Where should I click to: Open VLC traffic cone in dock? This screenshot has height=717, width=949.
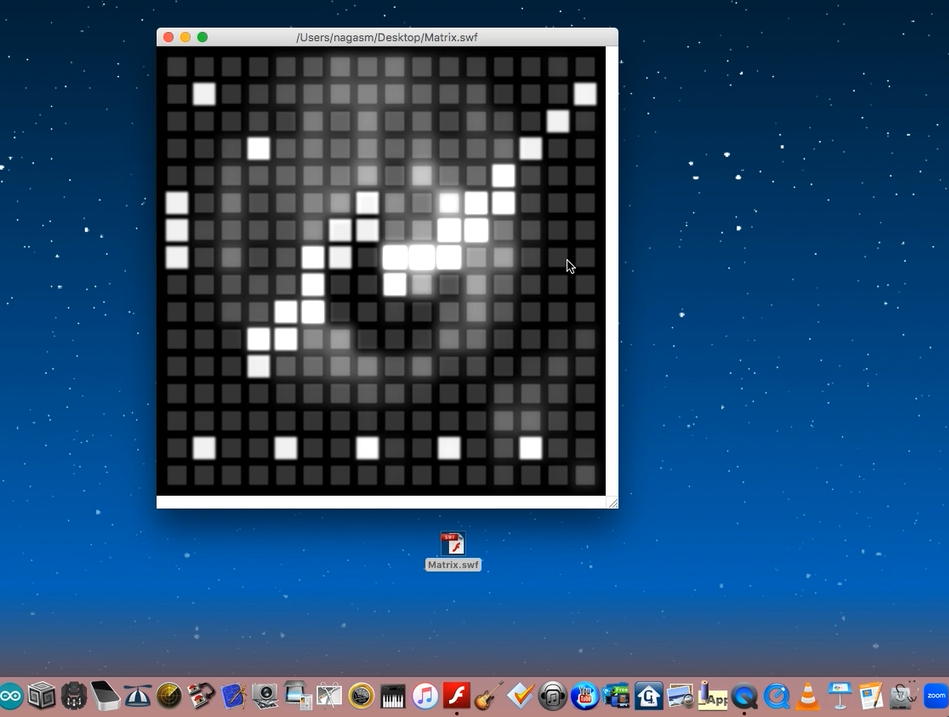pos(808,696)
